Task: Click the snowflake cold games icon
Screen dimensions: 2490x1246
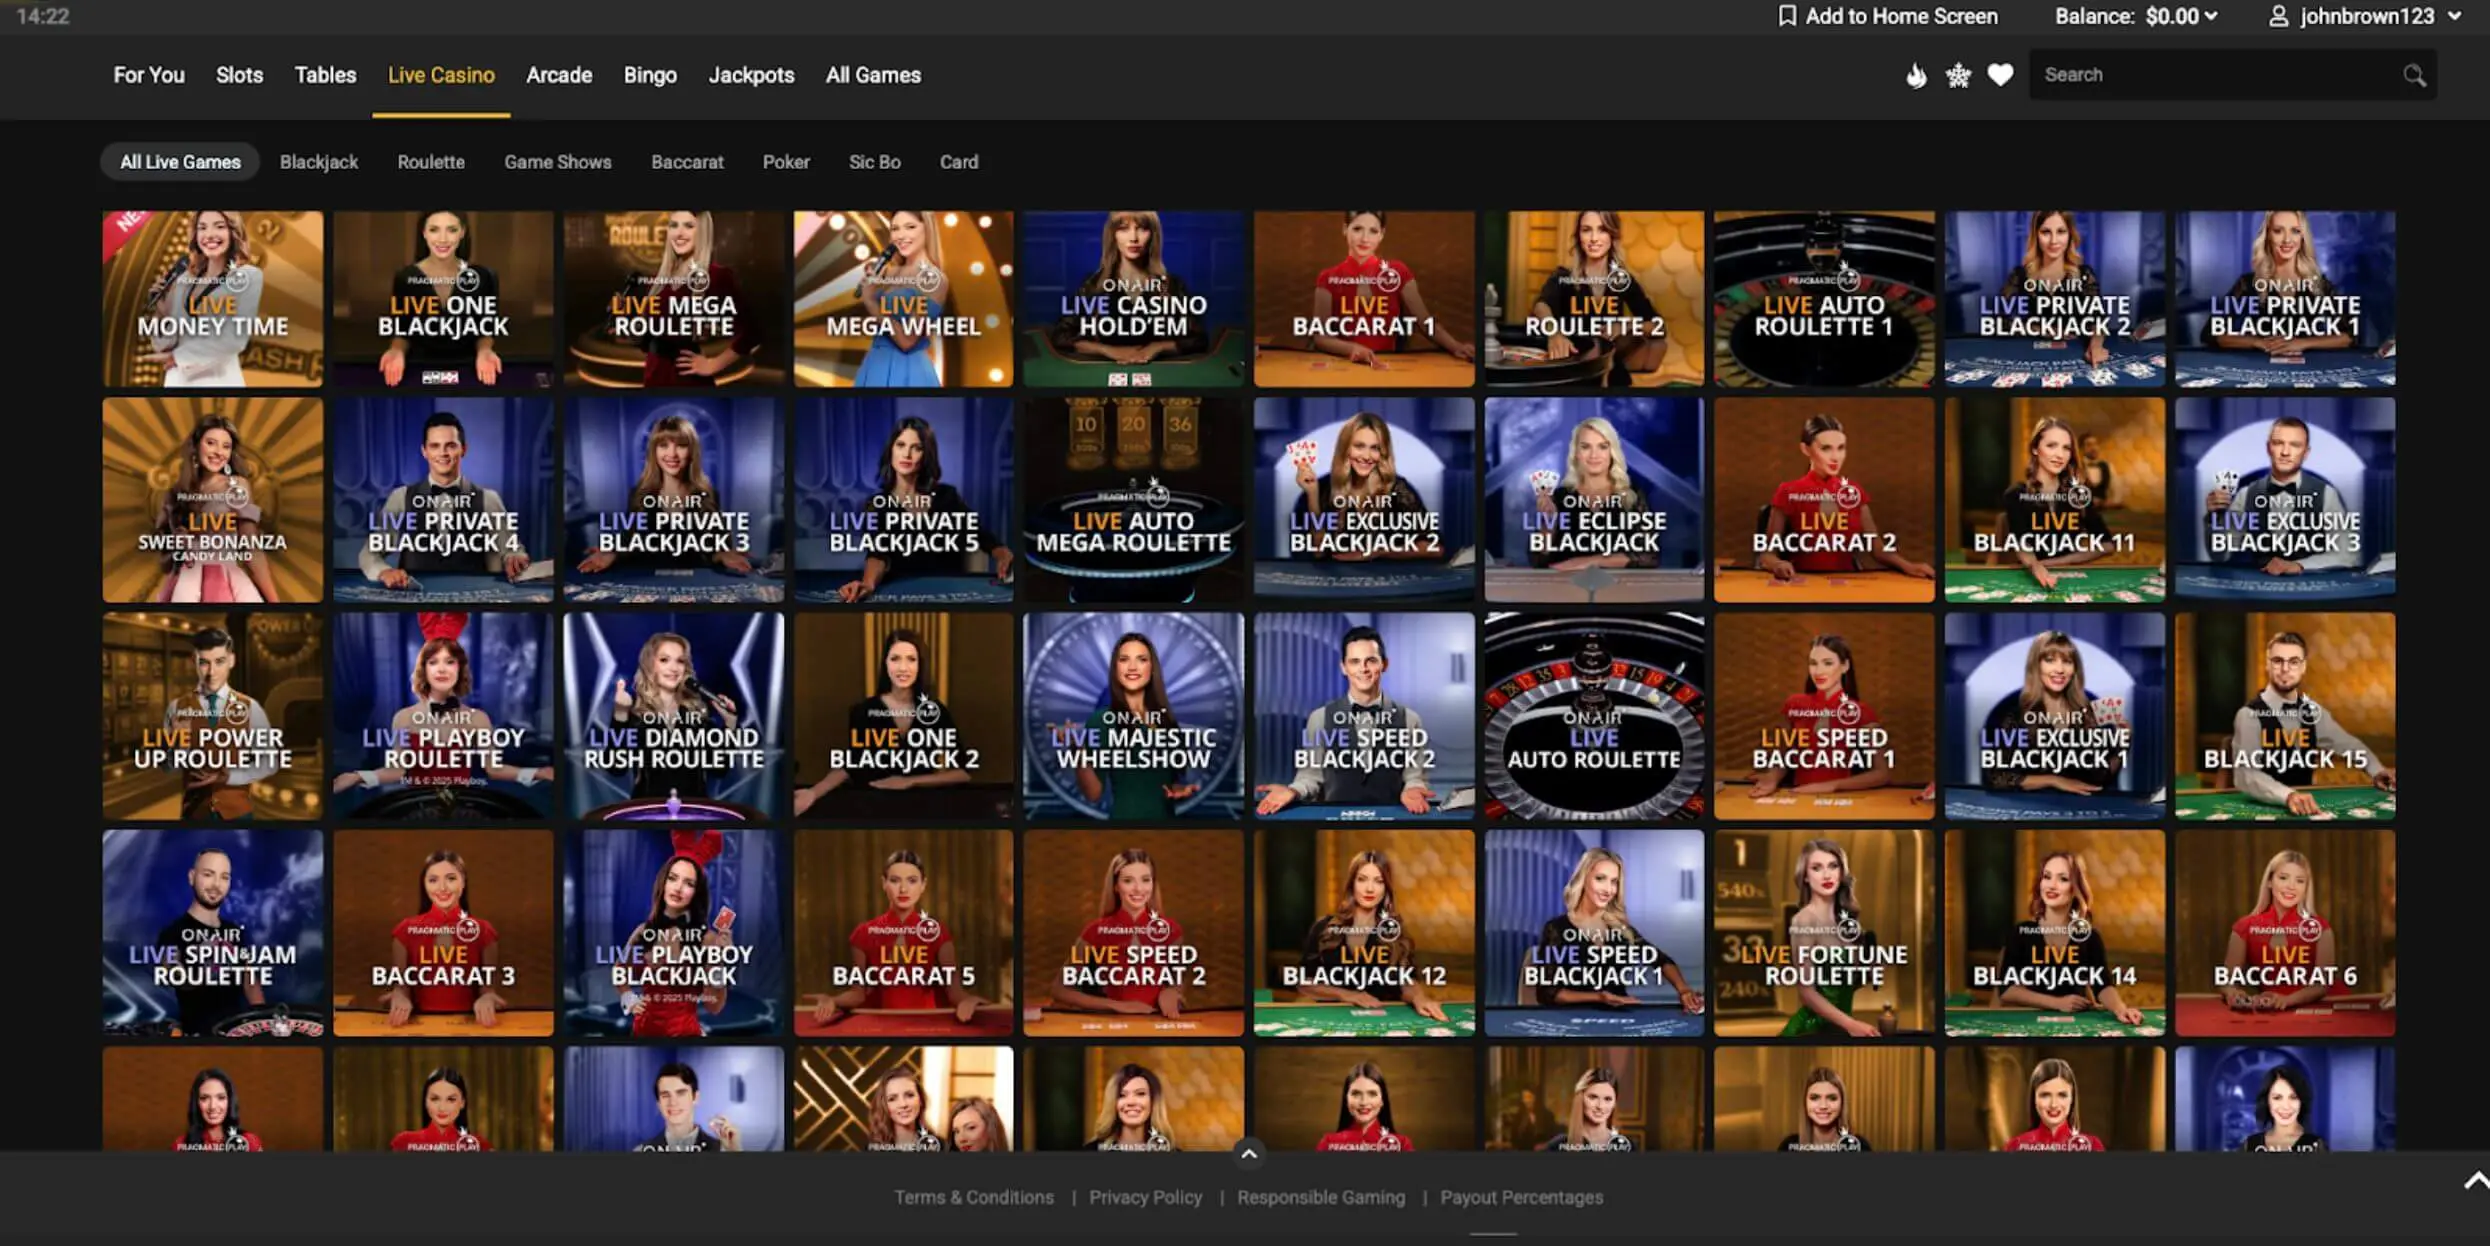Action: pyautogui.click(x=1958, y=75)
